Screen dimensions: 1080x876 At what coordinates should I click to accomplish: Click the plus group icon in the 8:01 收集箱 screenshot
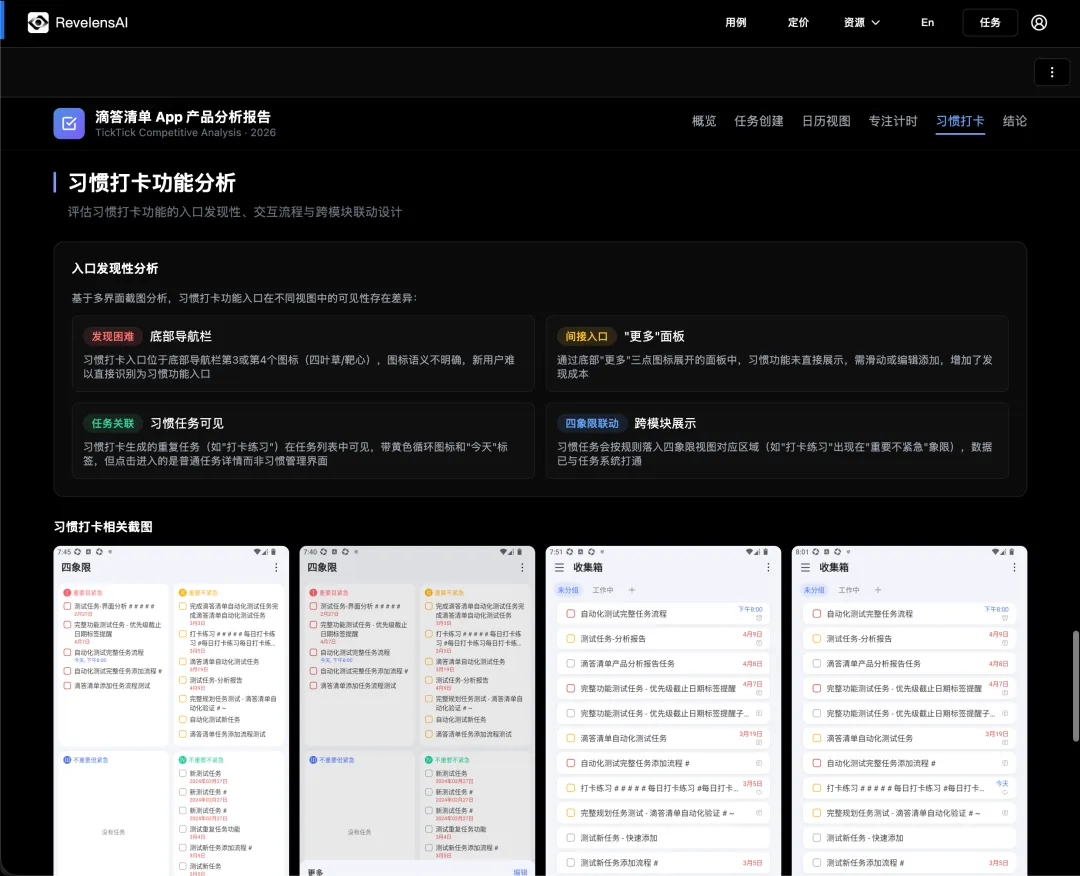point(878,590)
